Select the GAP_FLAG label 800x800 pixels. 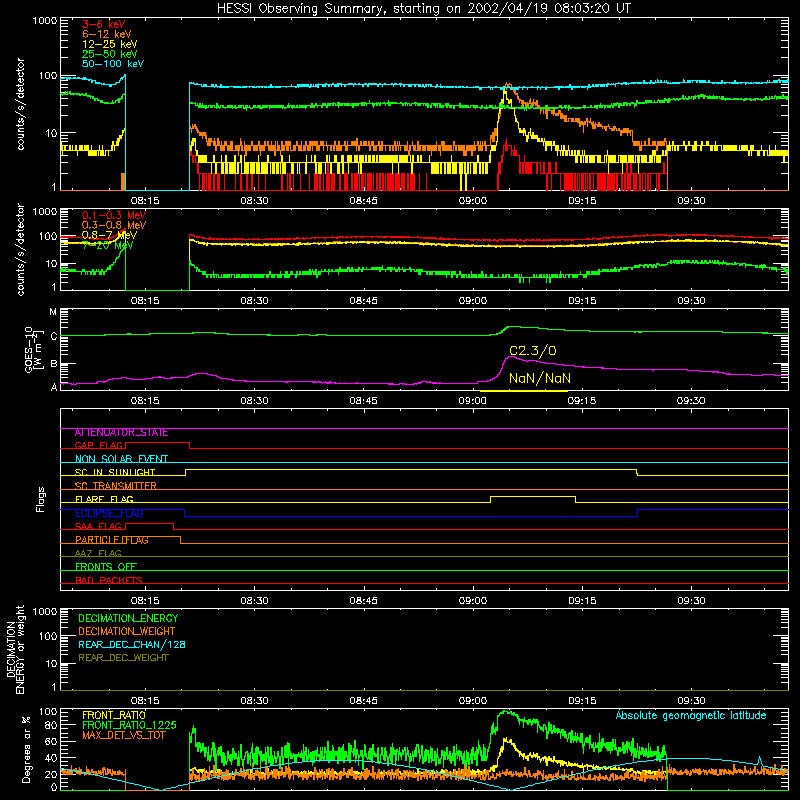(x=99, y=445)
